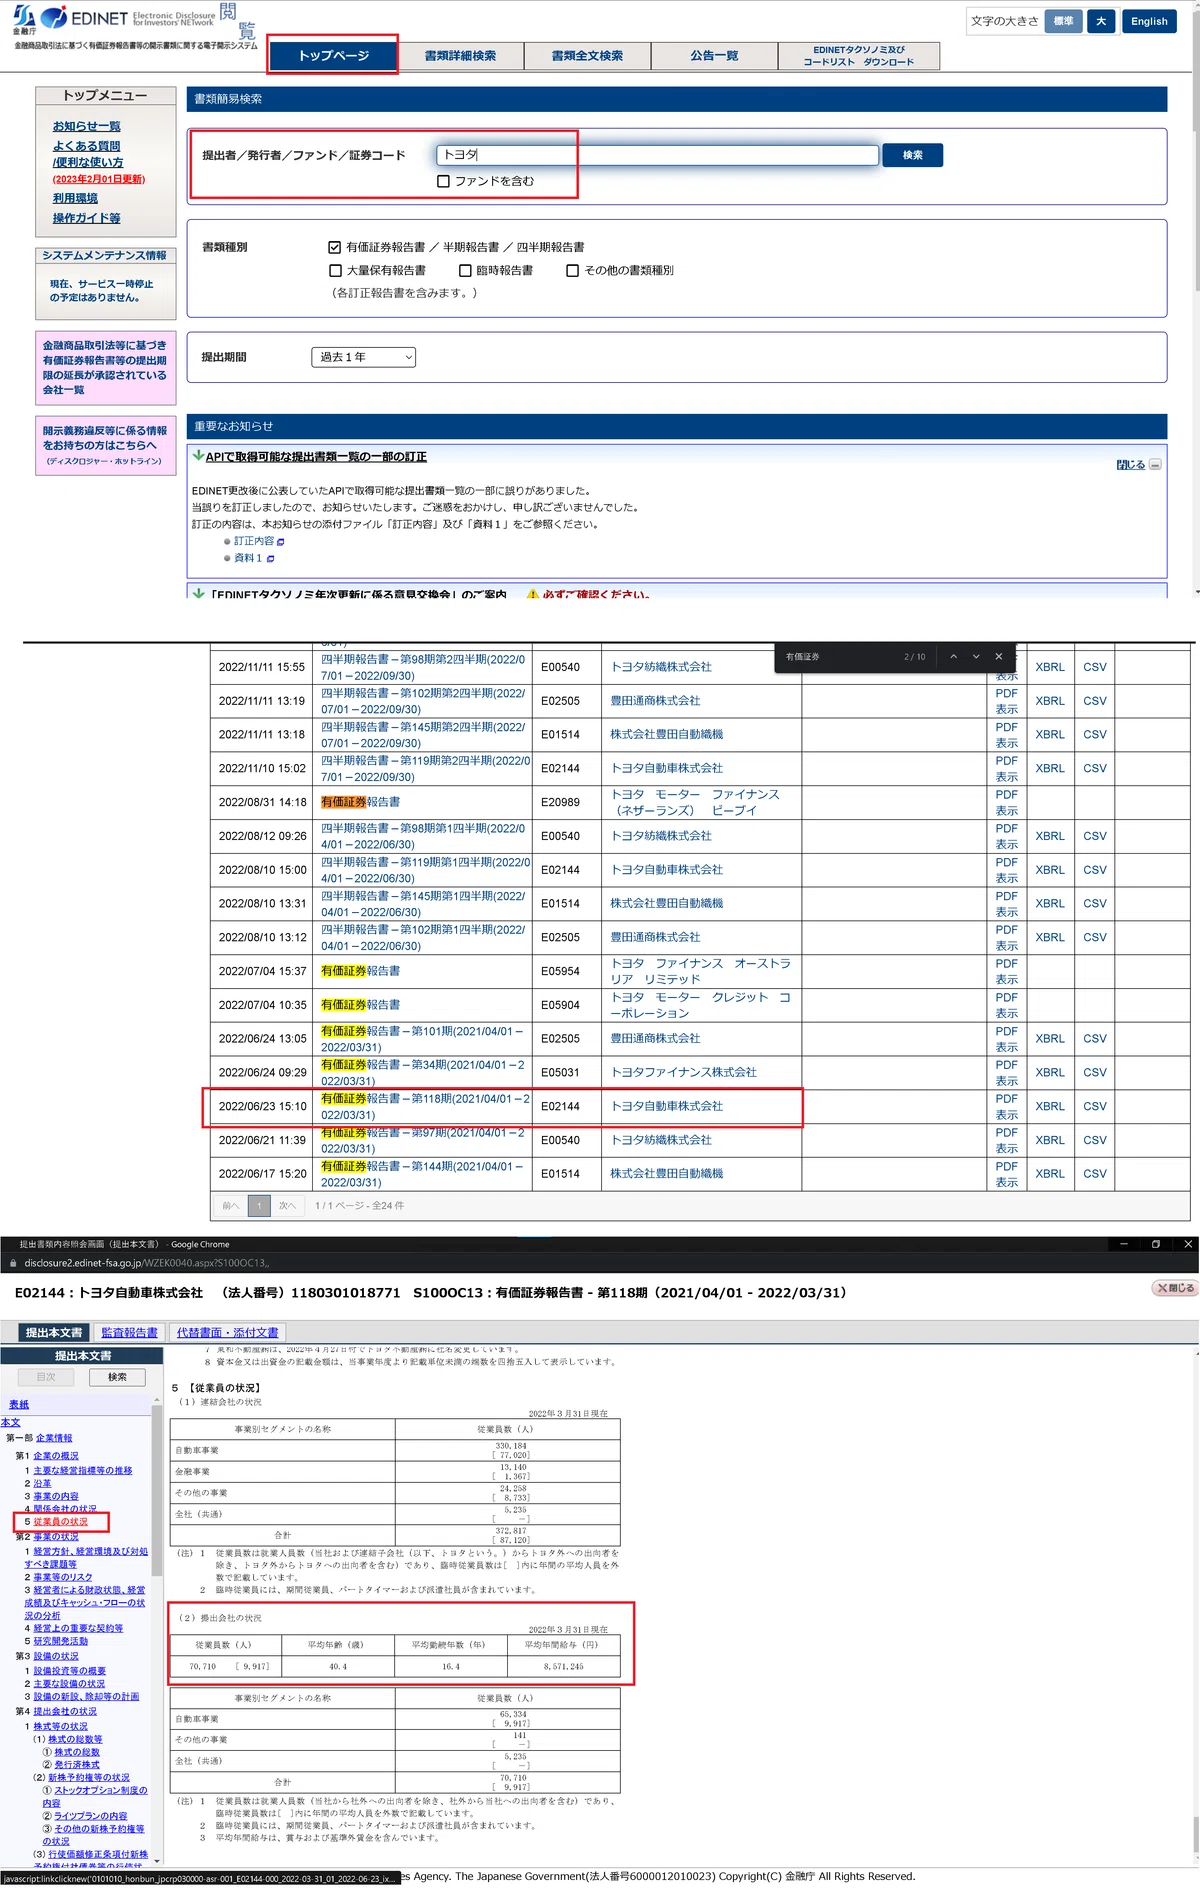Enable the 大量保有報告書 checkbox
This screenshot has height=1890, width=1200.
click(336, 270)
